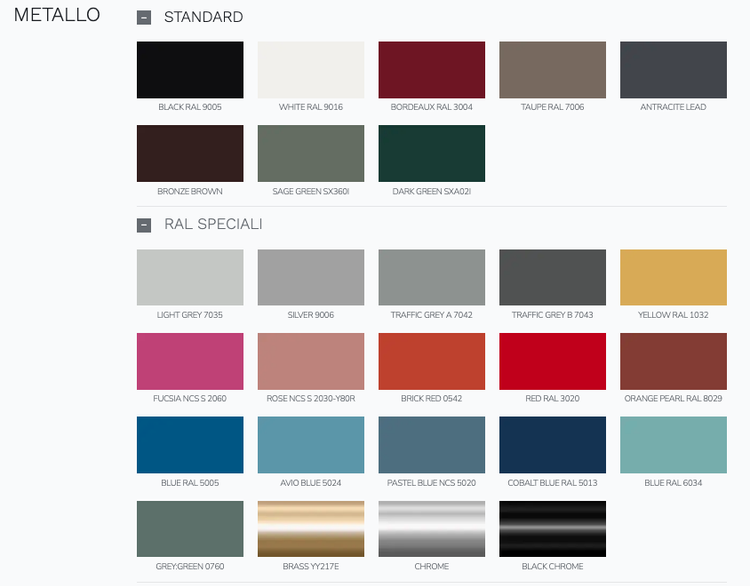Click the STANDARD section heading
This screenshot has height=586, width=750.
coord(203,17)
